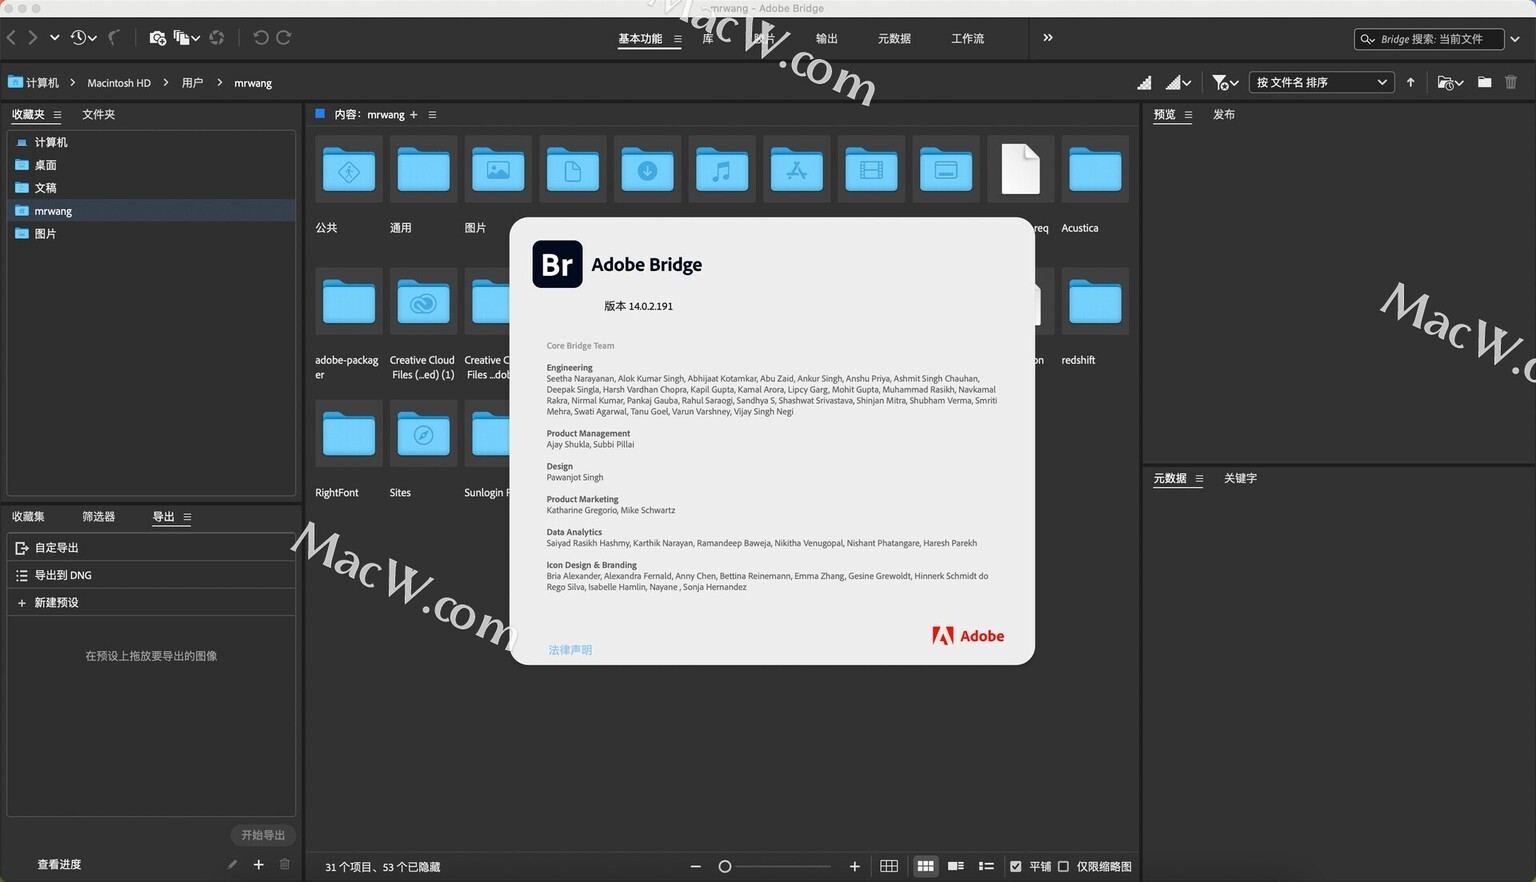
Task: Decrease thumbnail size minus button
Action: [696, 867]
